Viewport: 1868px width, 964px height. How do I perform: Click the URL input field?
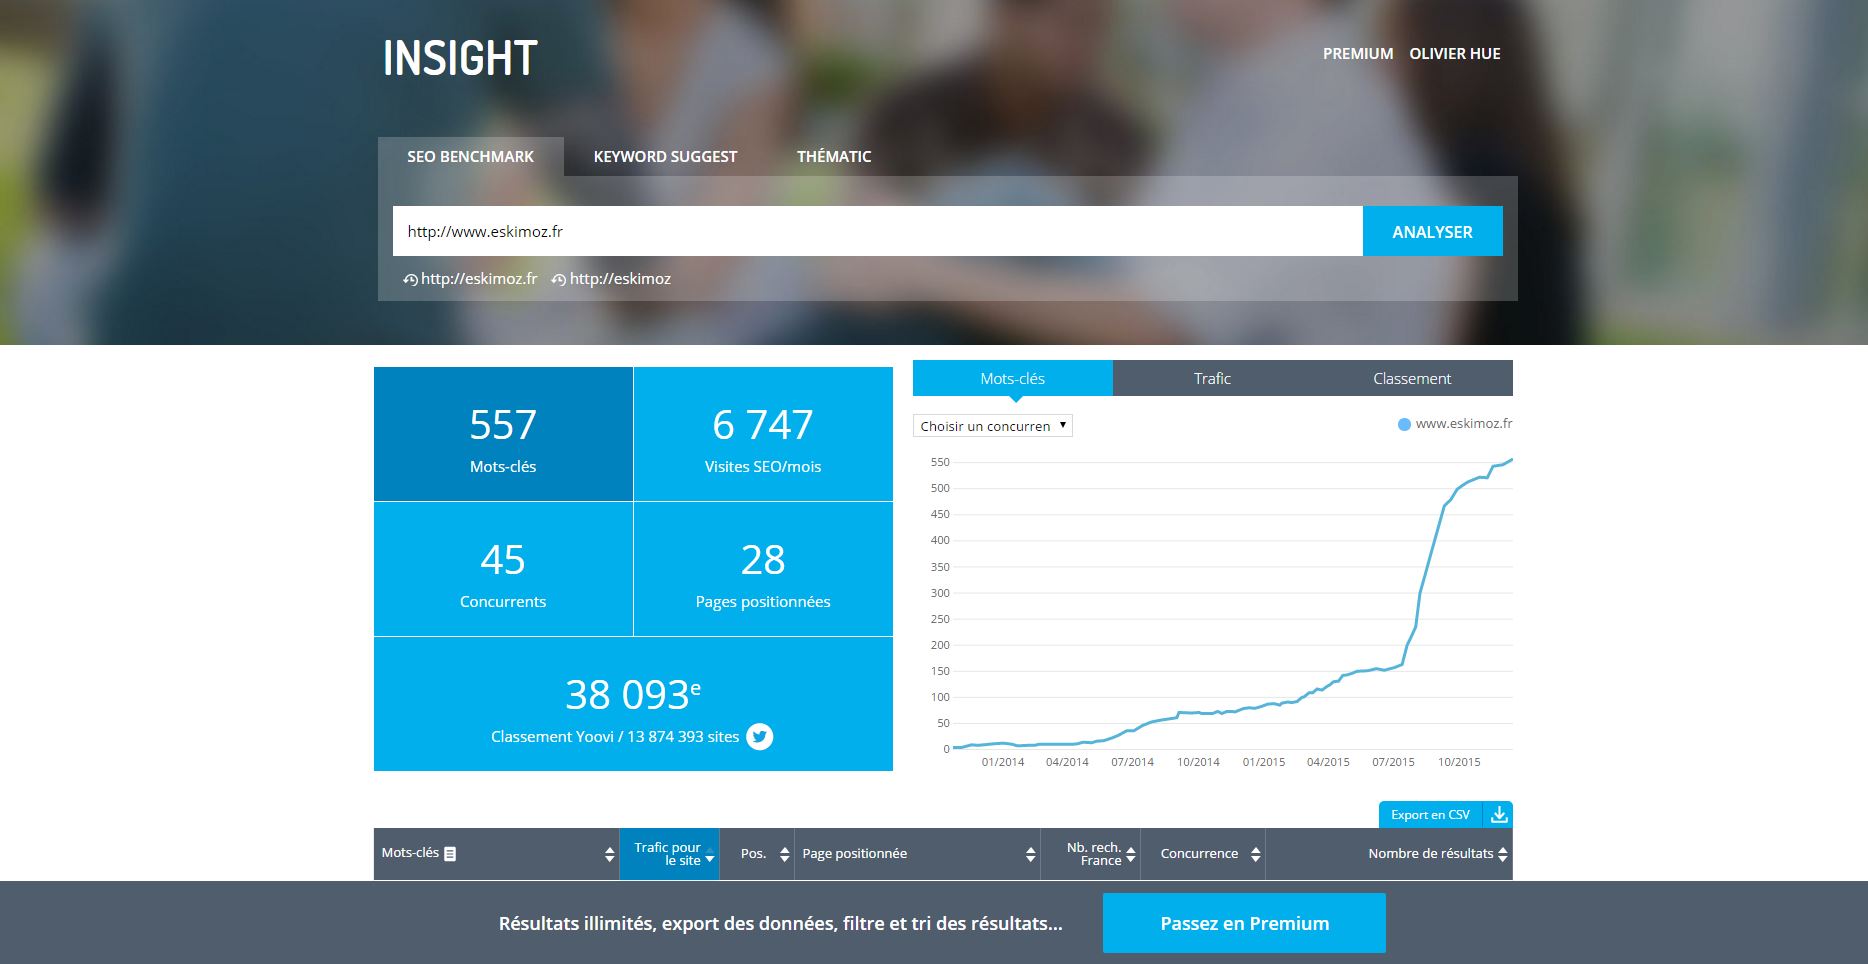[877, 231]
